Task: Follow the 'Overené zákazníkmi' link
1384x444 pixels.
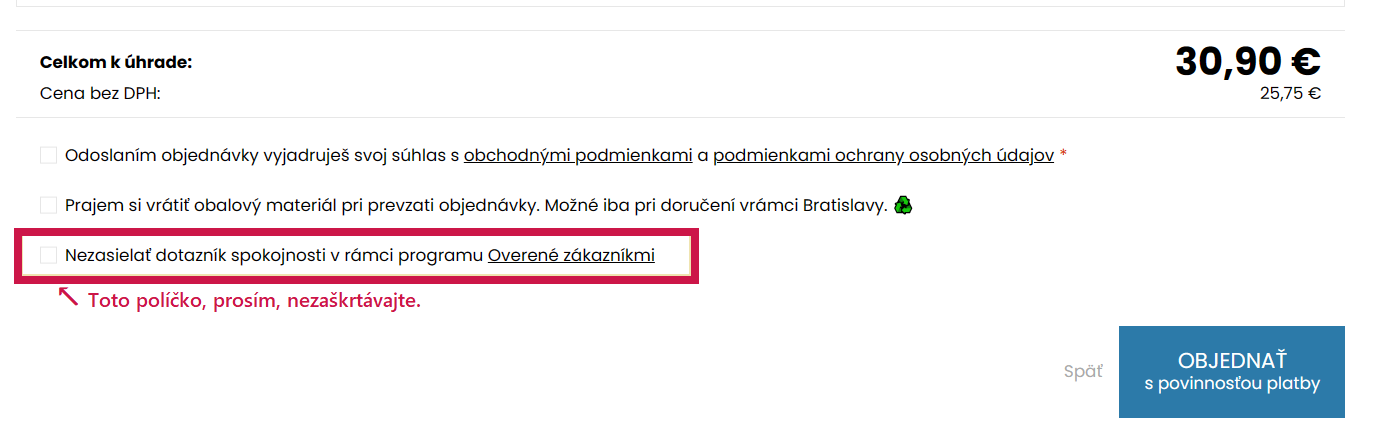Action: 571,256
